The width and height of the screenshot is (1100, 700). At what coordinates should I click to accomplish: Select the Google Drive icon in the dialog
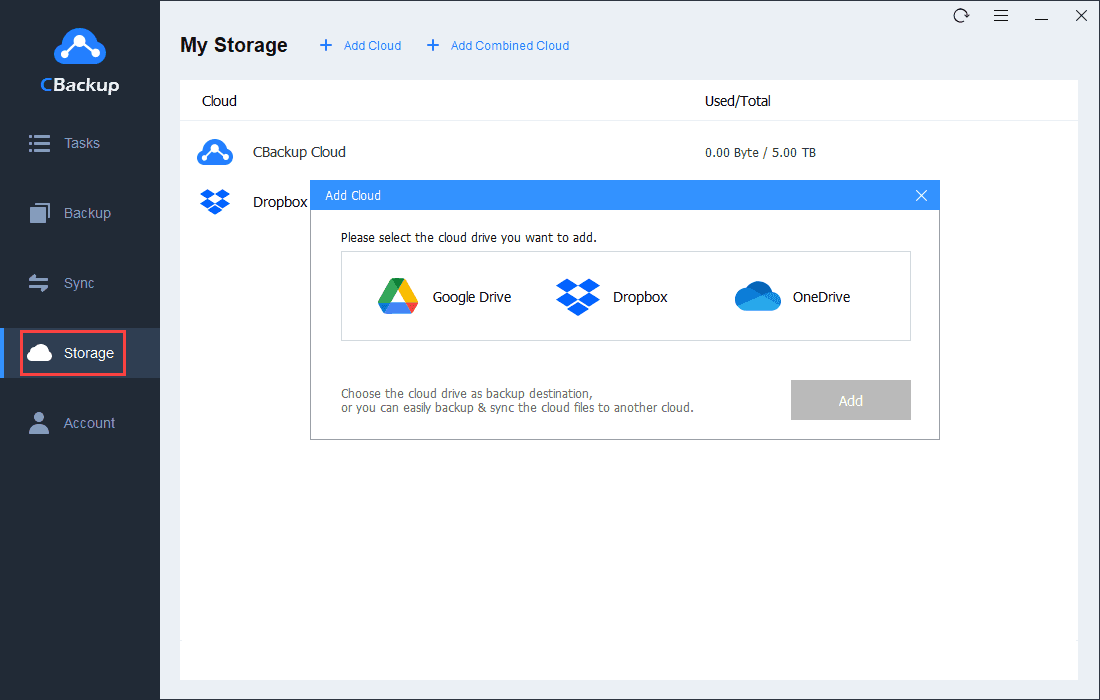tap(398, 296)
